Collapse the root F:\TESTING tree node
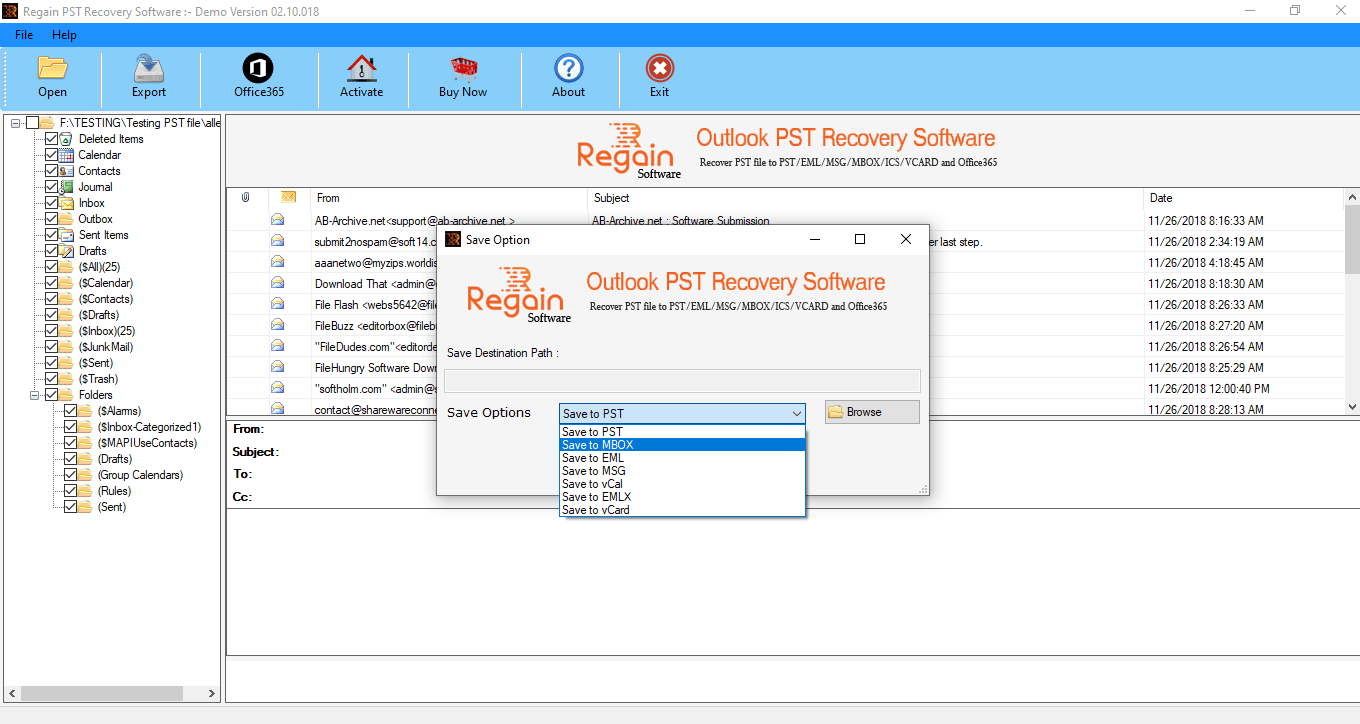 coord(15,123)
